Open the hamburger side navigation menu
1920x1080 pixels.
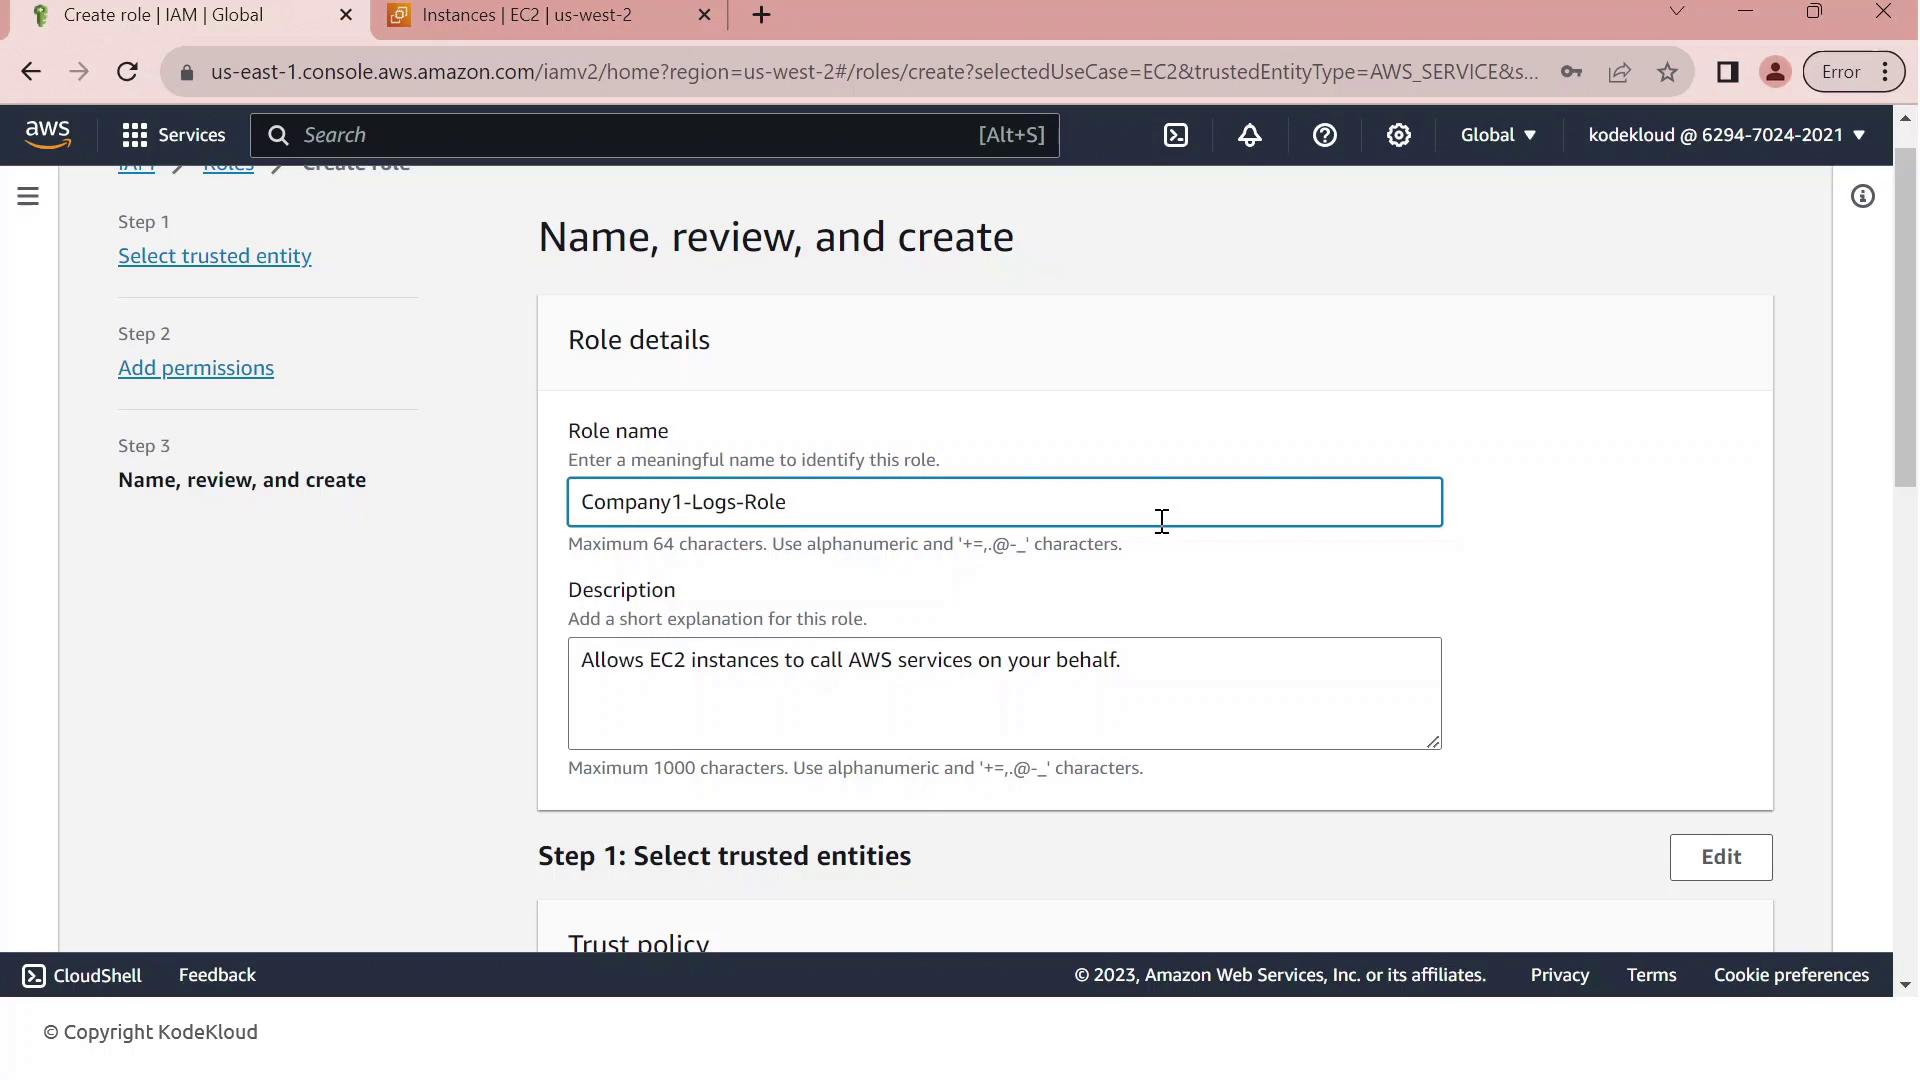[28, 196]
